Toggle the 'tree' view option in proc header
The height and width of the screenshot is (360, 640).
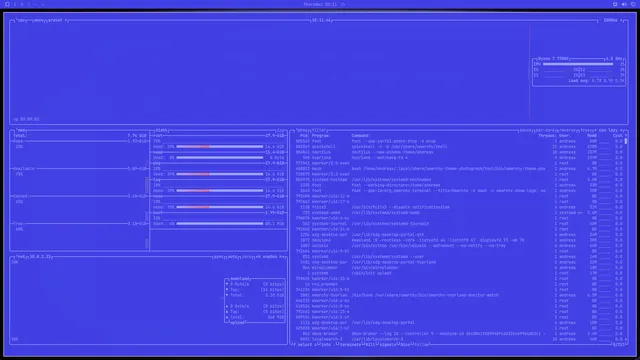coord(586,130)
